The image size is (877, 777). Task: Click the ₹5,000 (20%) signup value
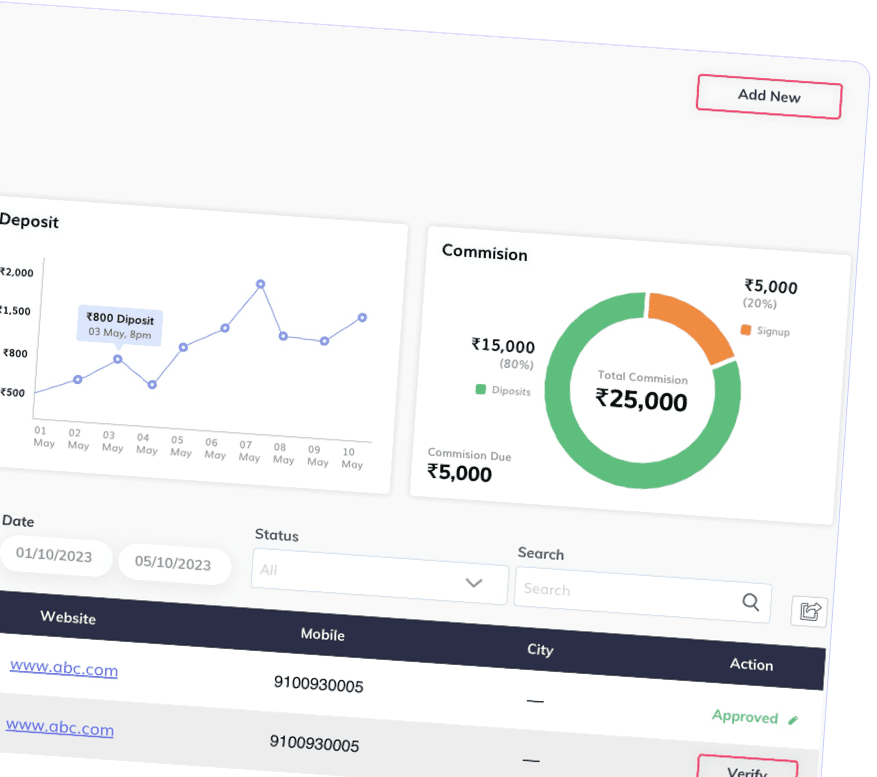(x=770, y=294)
